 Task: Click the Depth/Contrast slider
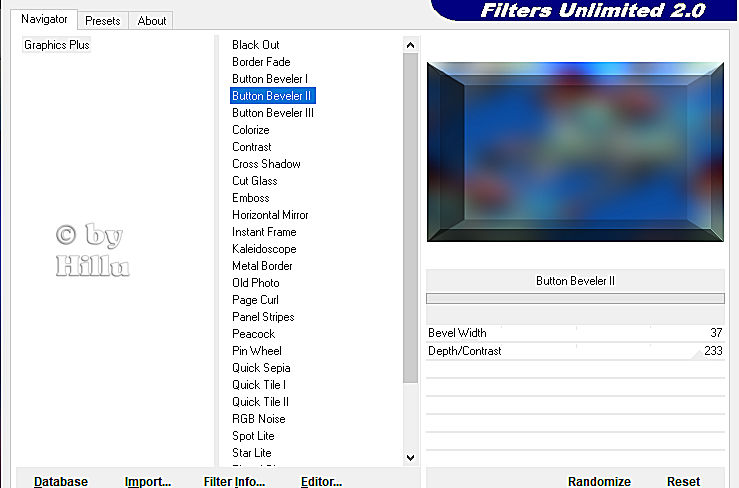tap(575, 351)
